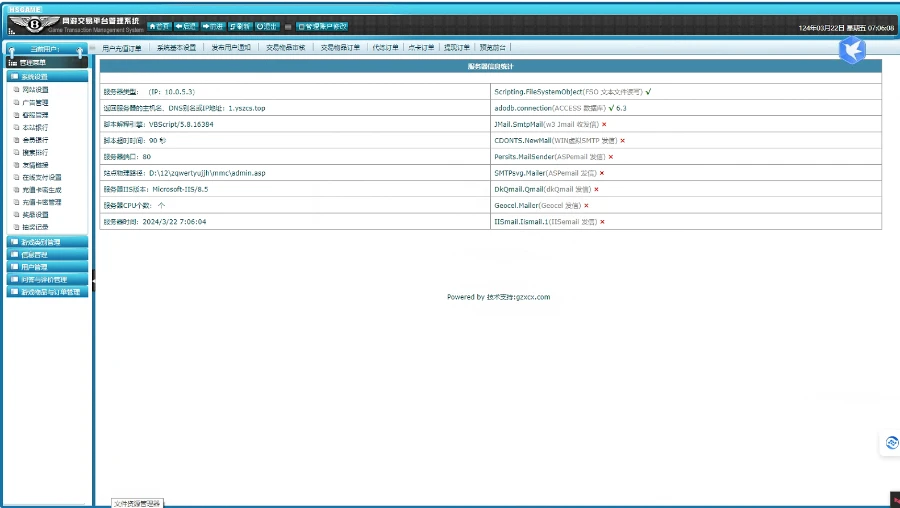Click the gzxcx.com technical support link
This screenshot has height=508, width=900.
click(x=532, y=297)
